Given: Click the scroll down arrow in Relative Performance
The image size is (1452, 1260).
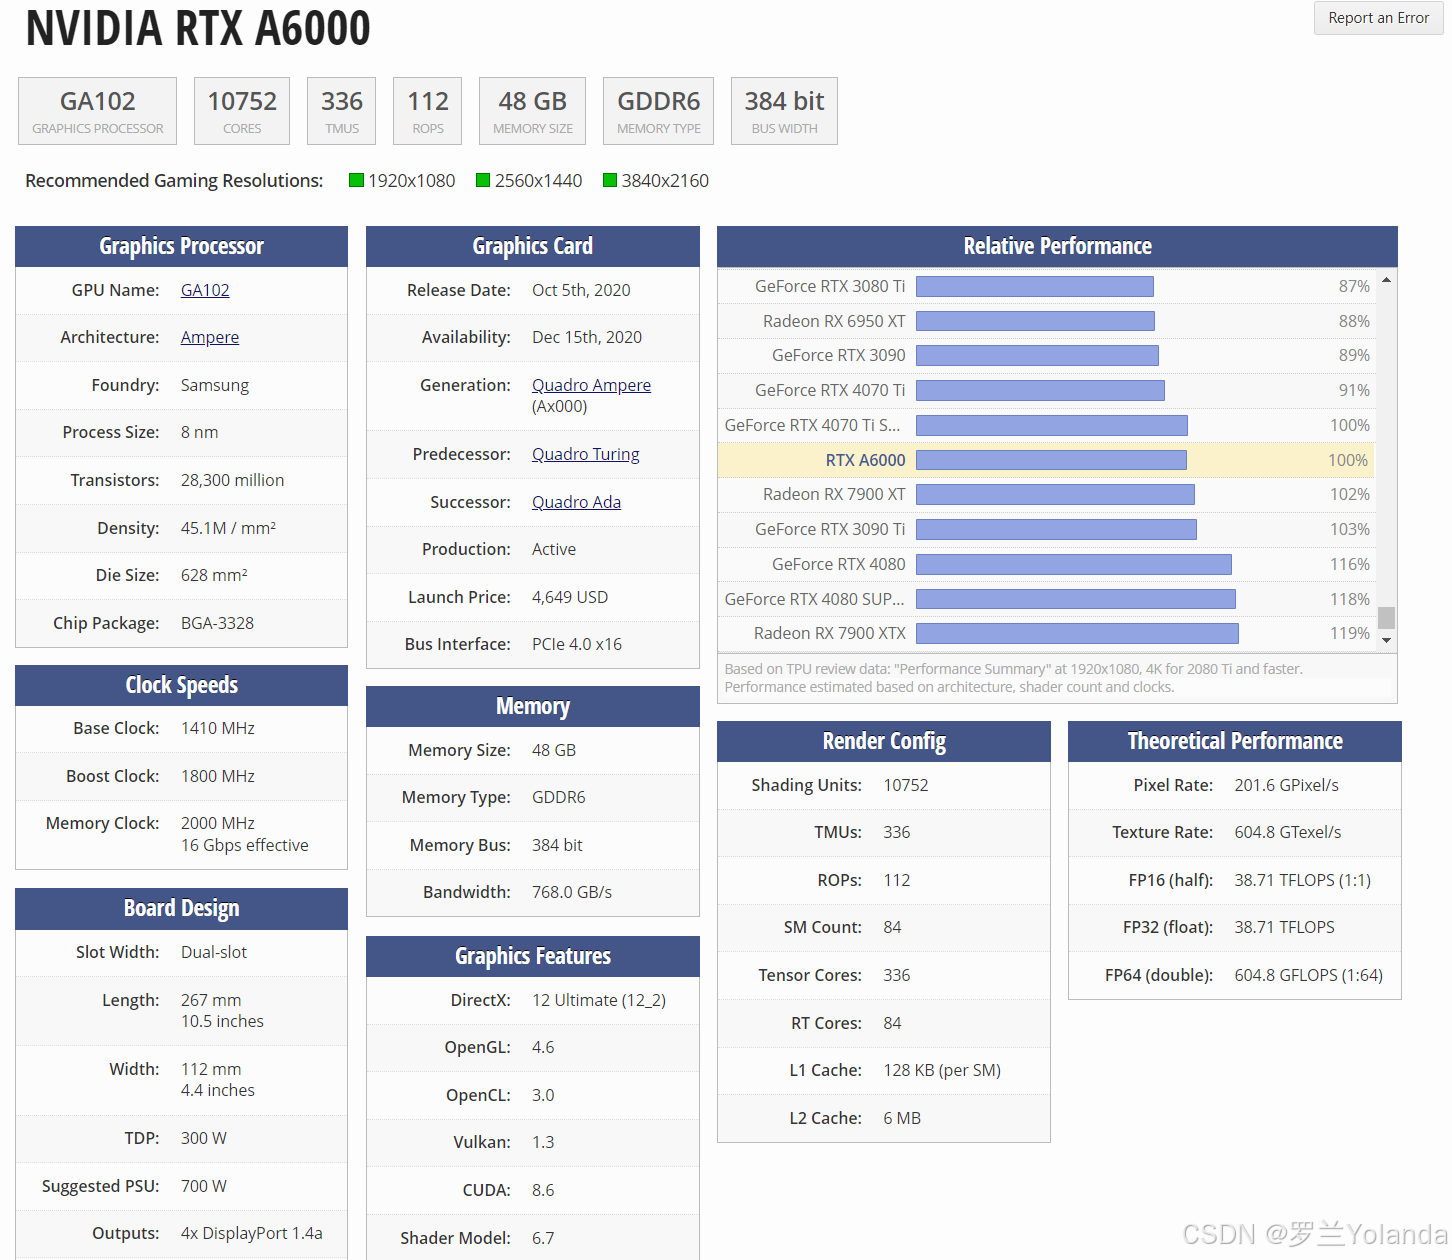Looking at the screenshot, I should pos(1386,640).
